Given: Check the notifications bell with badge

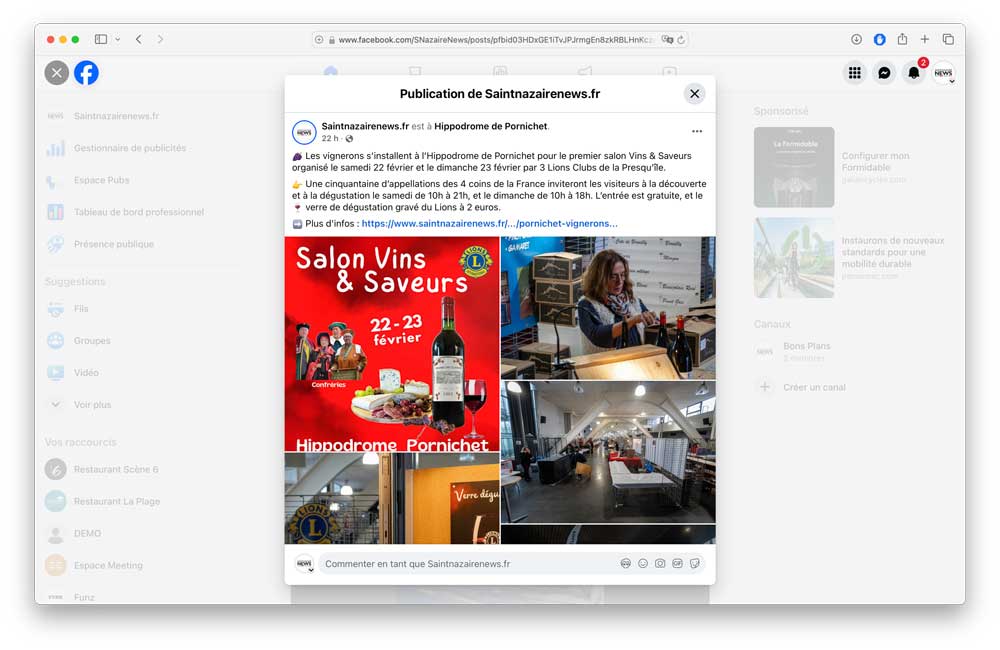Looking at the screenshot, I should pos(913,73).
